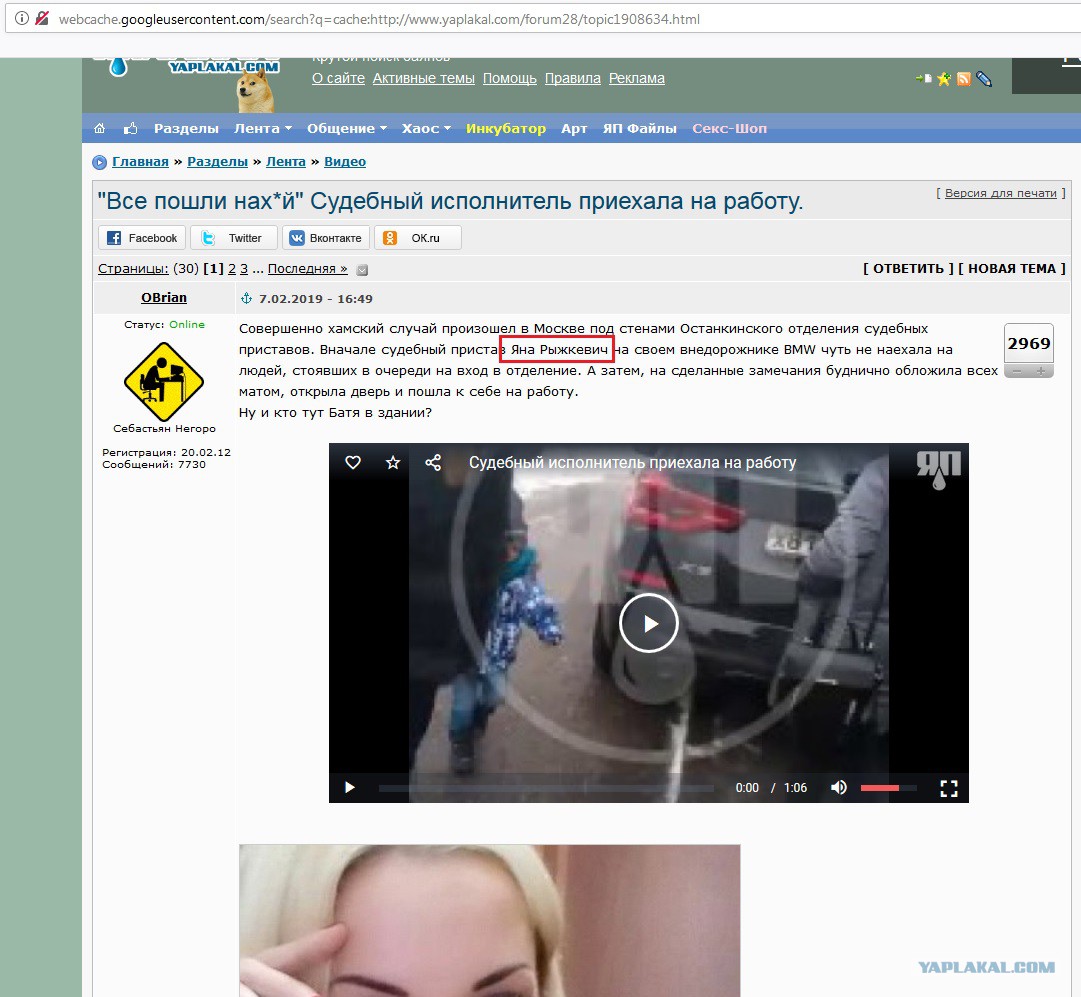Click the thumbs-up icon in navigation bar
The height and width of the screenshot is (997, 1081).
[x=130, y=128]
